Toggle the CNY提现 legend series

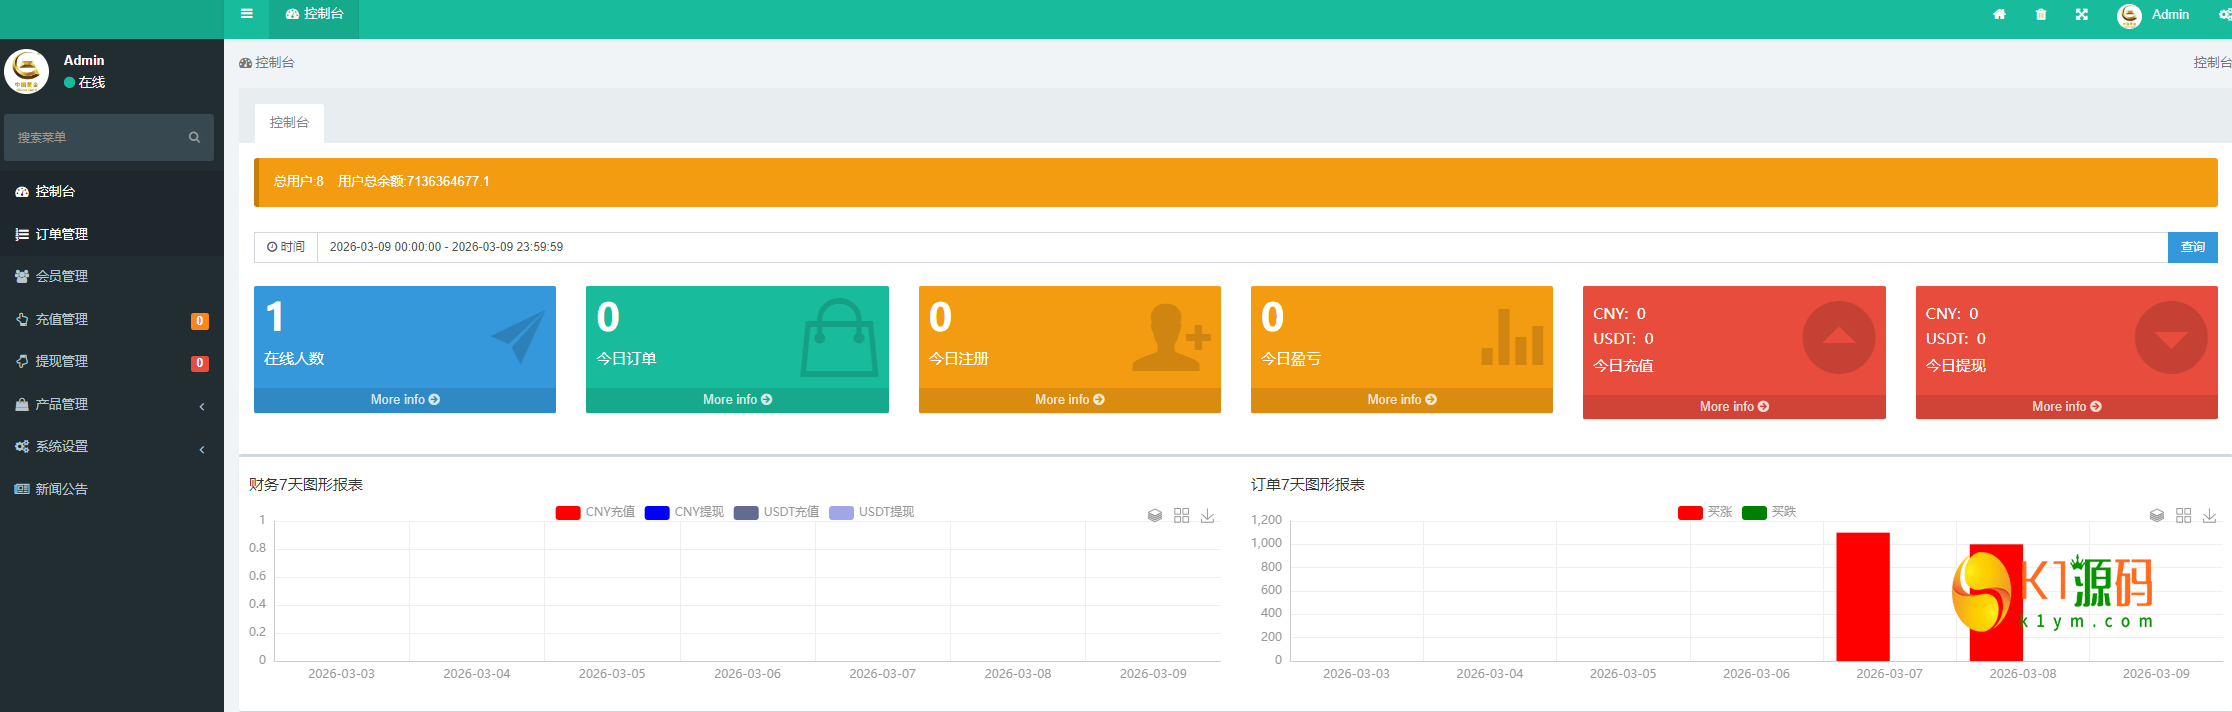click(684, 512)
